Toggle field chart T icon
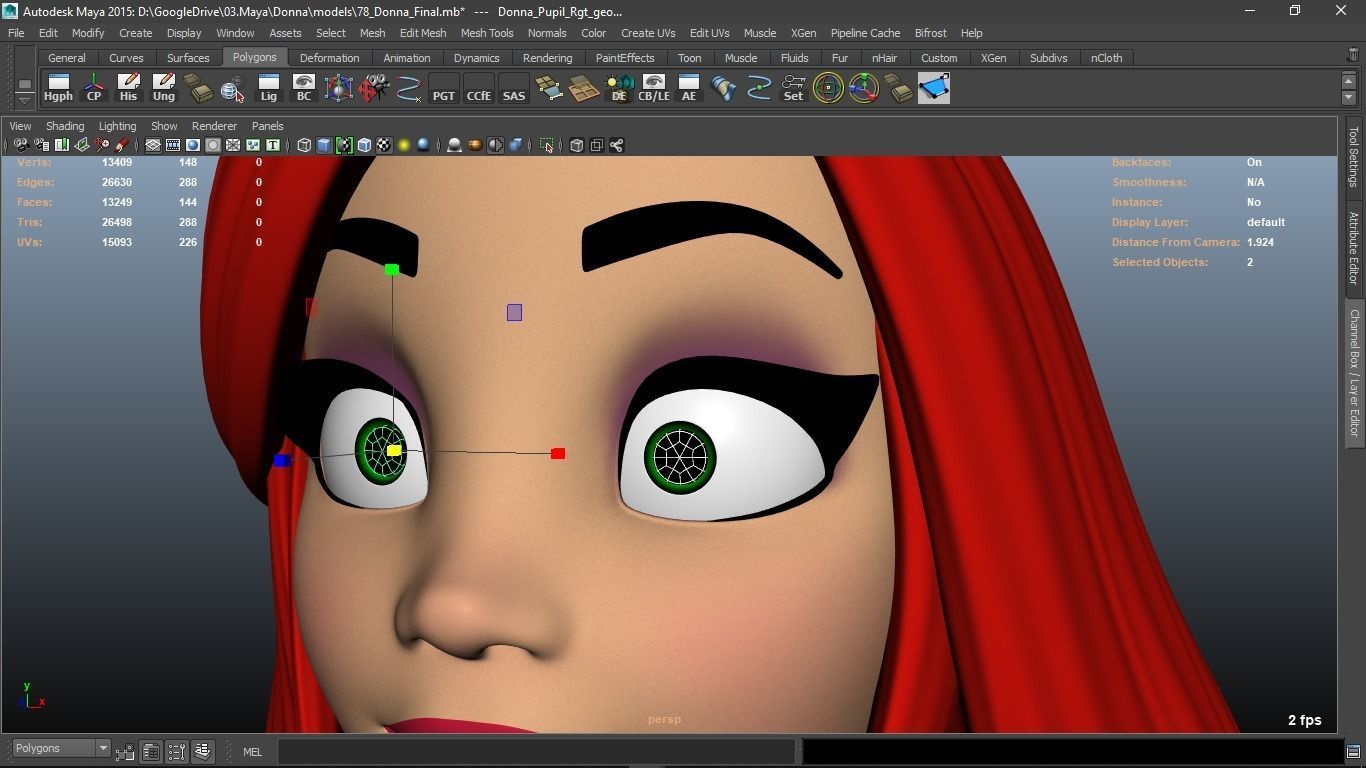 [272, 145]
